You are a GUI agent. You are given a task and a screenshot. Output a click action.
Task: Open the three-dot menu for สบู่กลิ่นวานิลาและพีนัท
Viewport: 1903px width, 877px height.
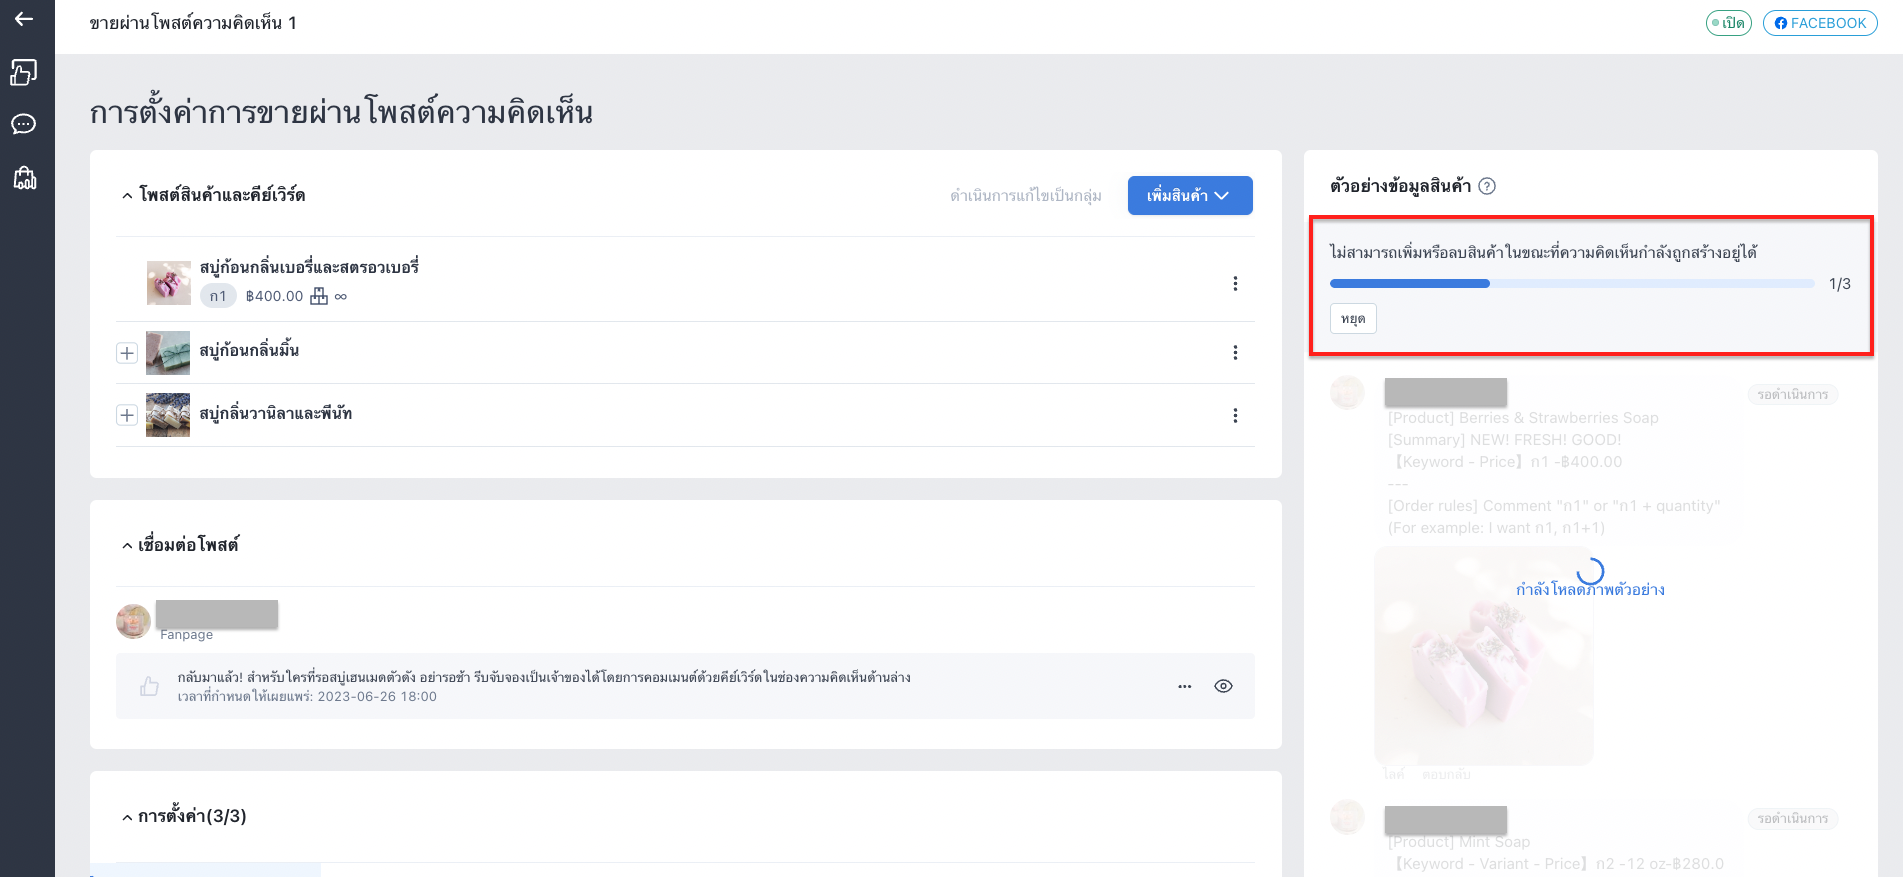[1235, 416]
